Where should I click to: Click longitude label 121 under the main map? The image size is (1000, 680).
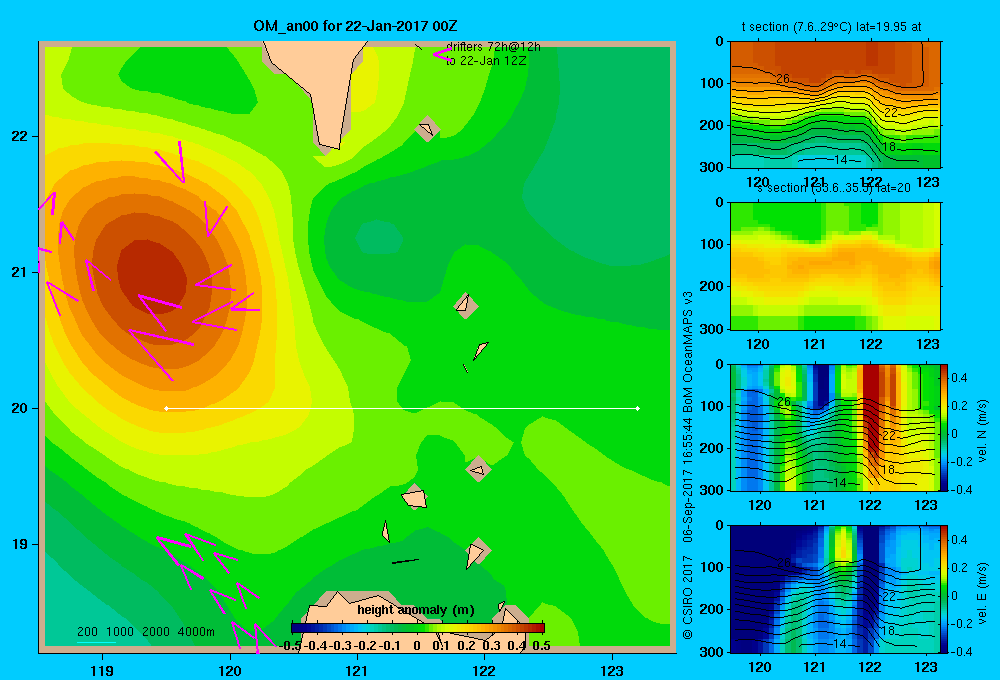357,670
